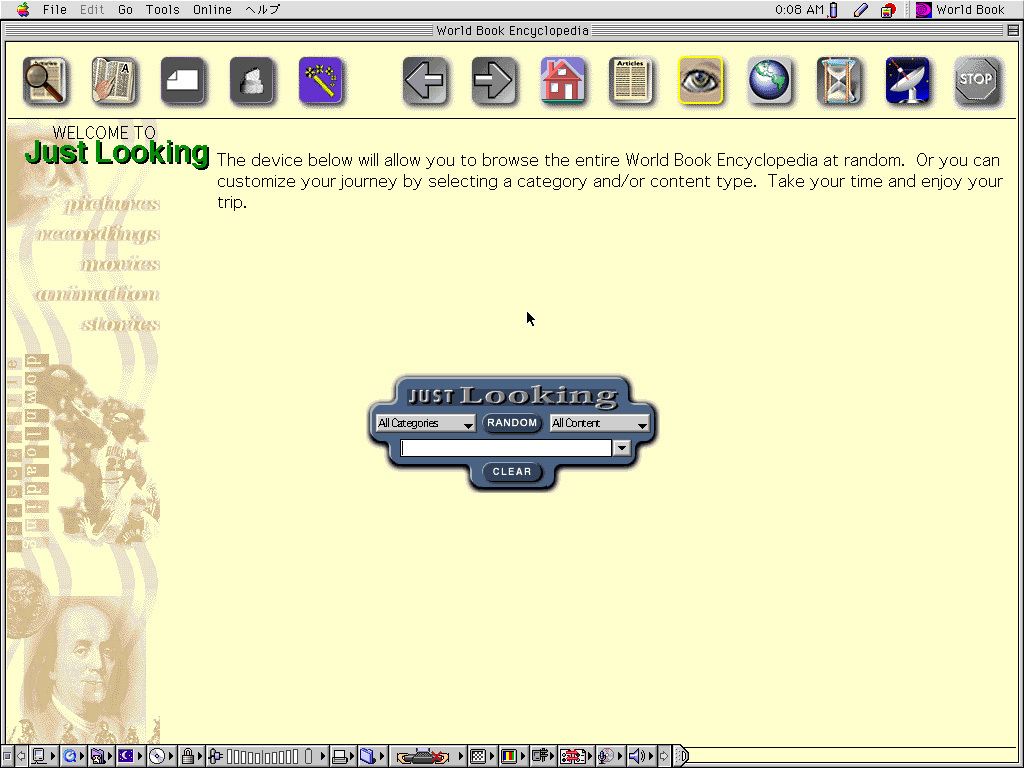
Task: Open the history dropdown arrow beside text field
Action: pos(622,448)
